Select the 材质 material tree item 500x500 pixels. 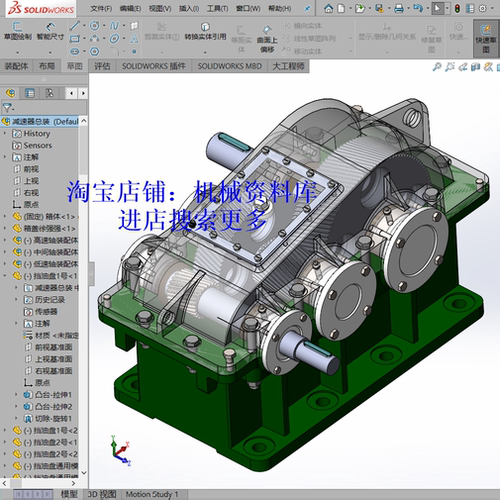51,335
